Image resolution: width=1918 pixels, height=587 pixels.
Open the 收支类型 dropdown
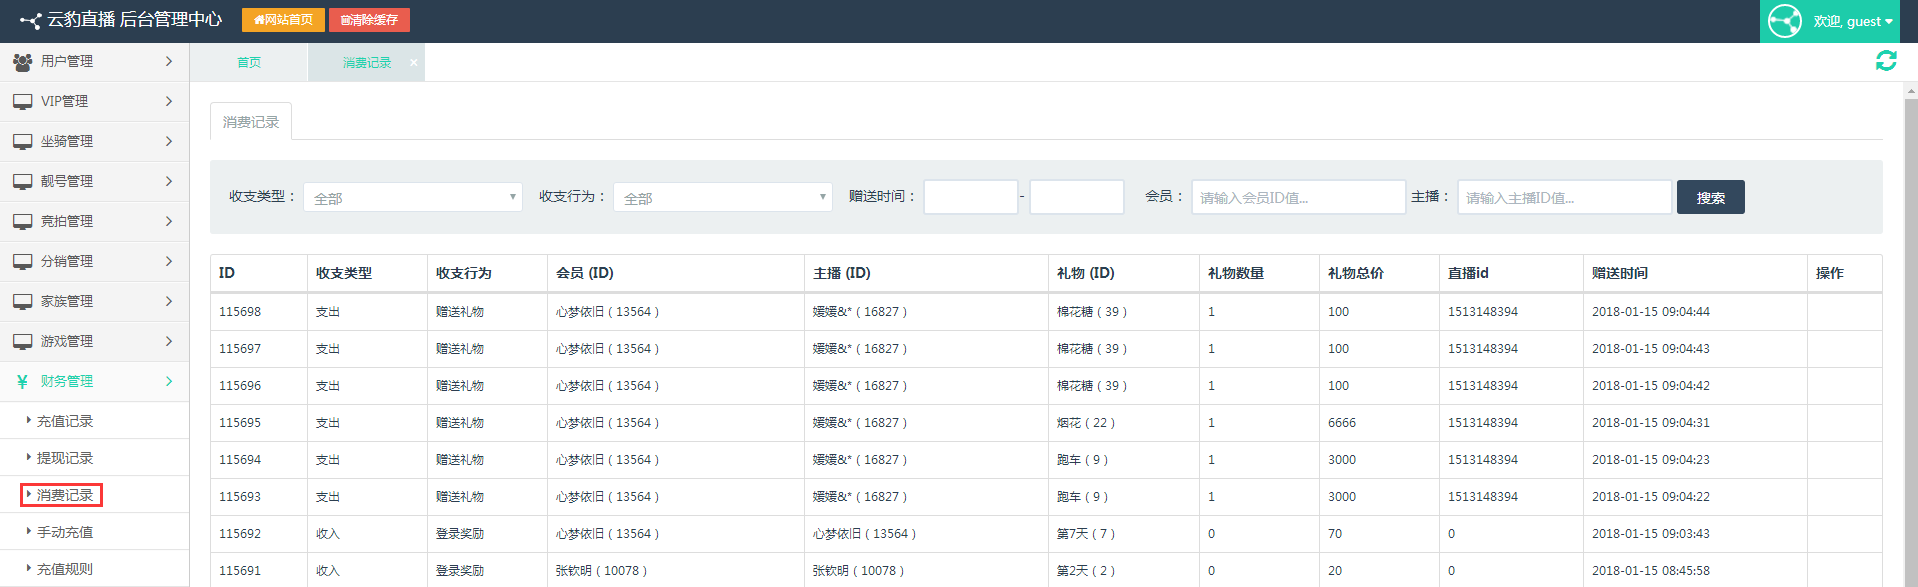413,197
